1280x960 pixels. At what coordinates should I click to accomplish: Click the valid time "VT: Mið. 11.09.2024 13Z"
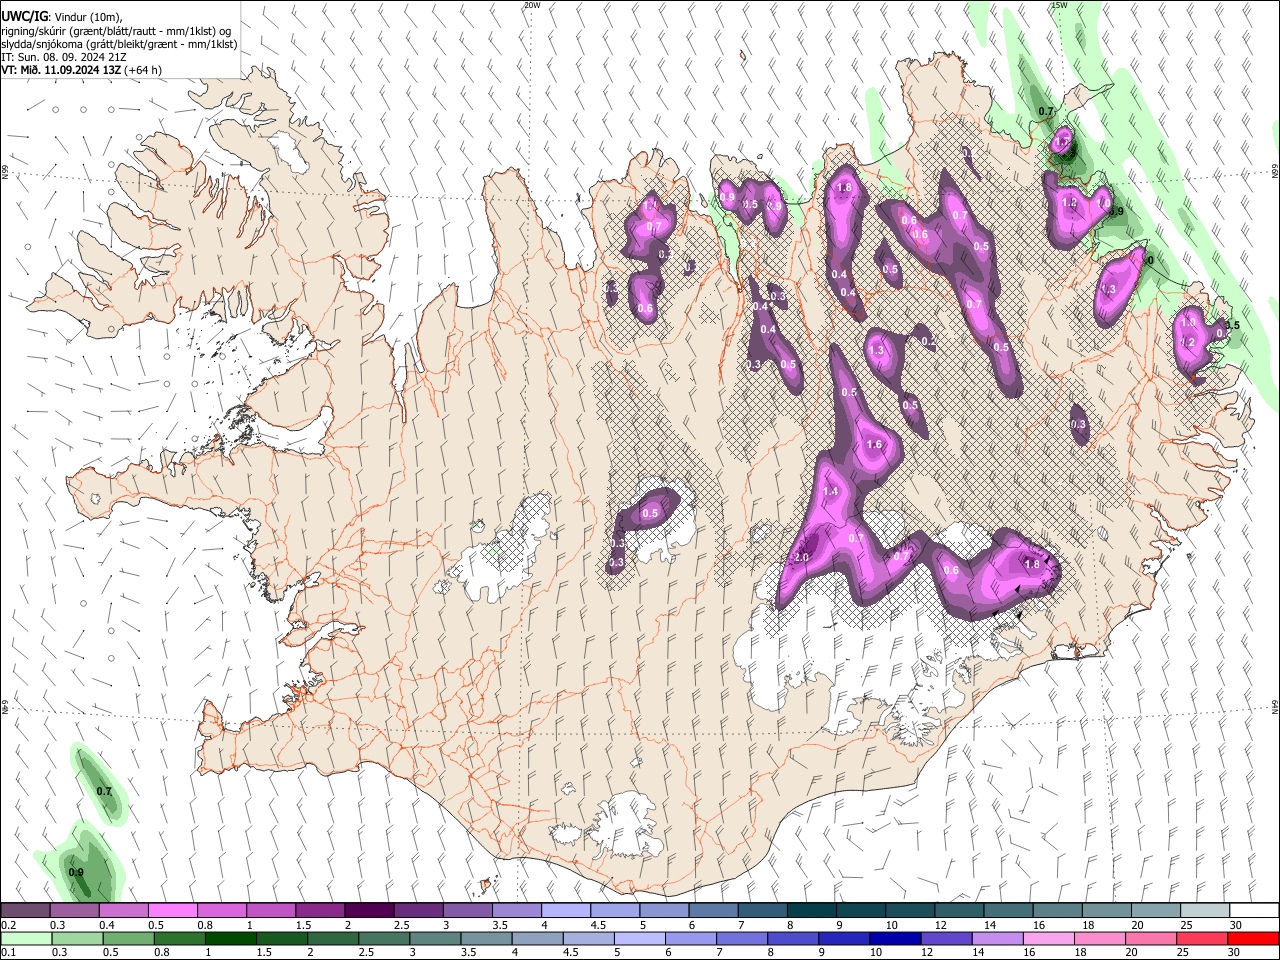click(x=61, y=70)
